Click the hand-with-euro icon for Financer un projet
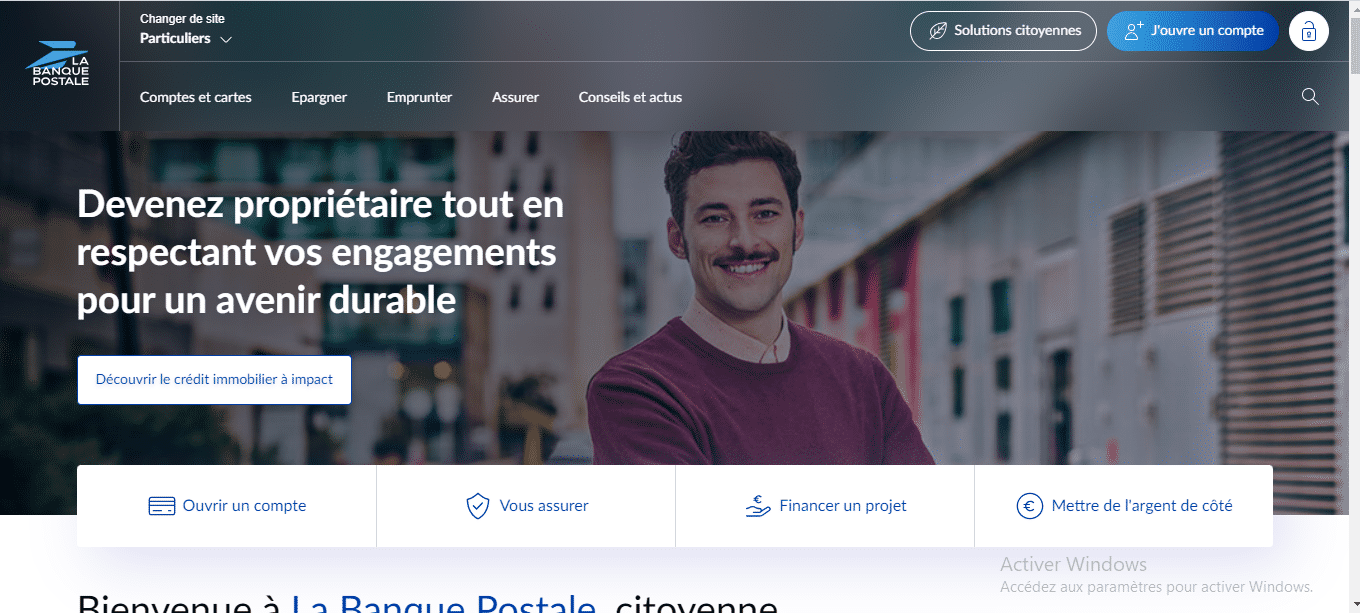Image resolution: width=1360 pixels, height=613 pixels. pos(758,506)
